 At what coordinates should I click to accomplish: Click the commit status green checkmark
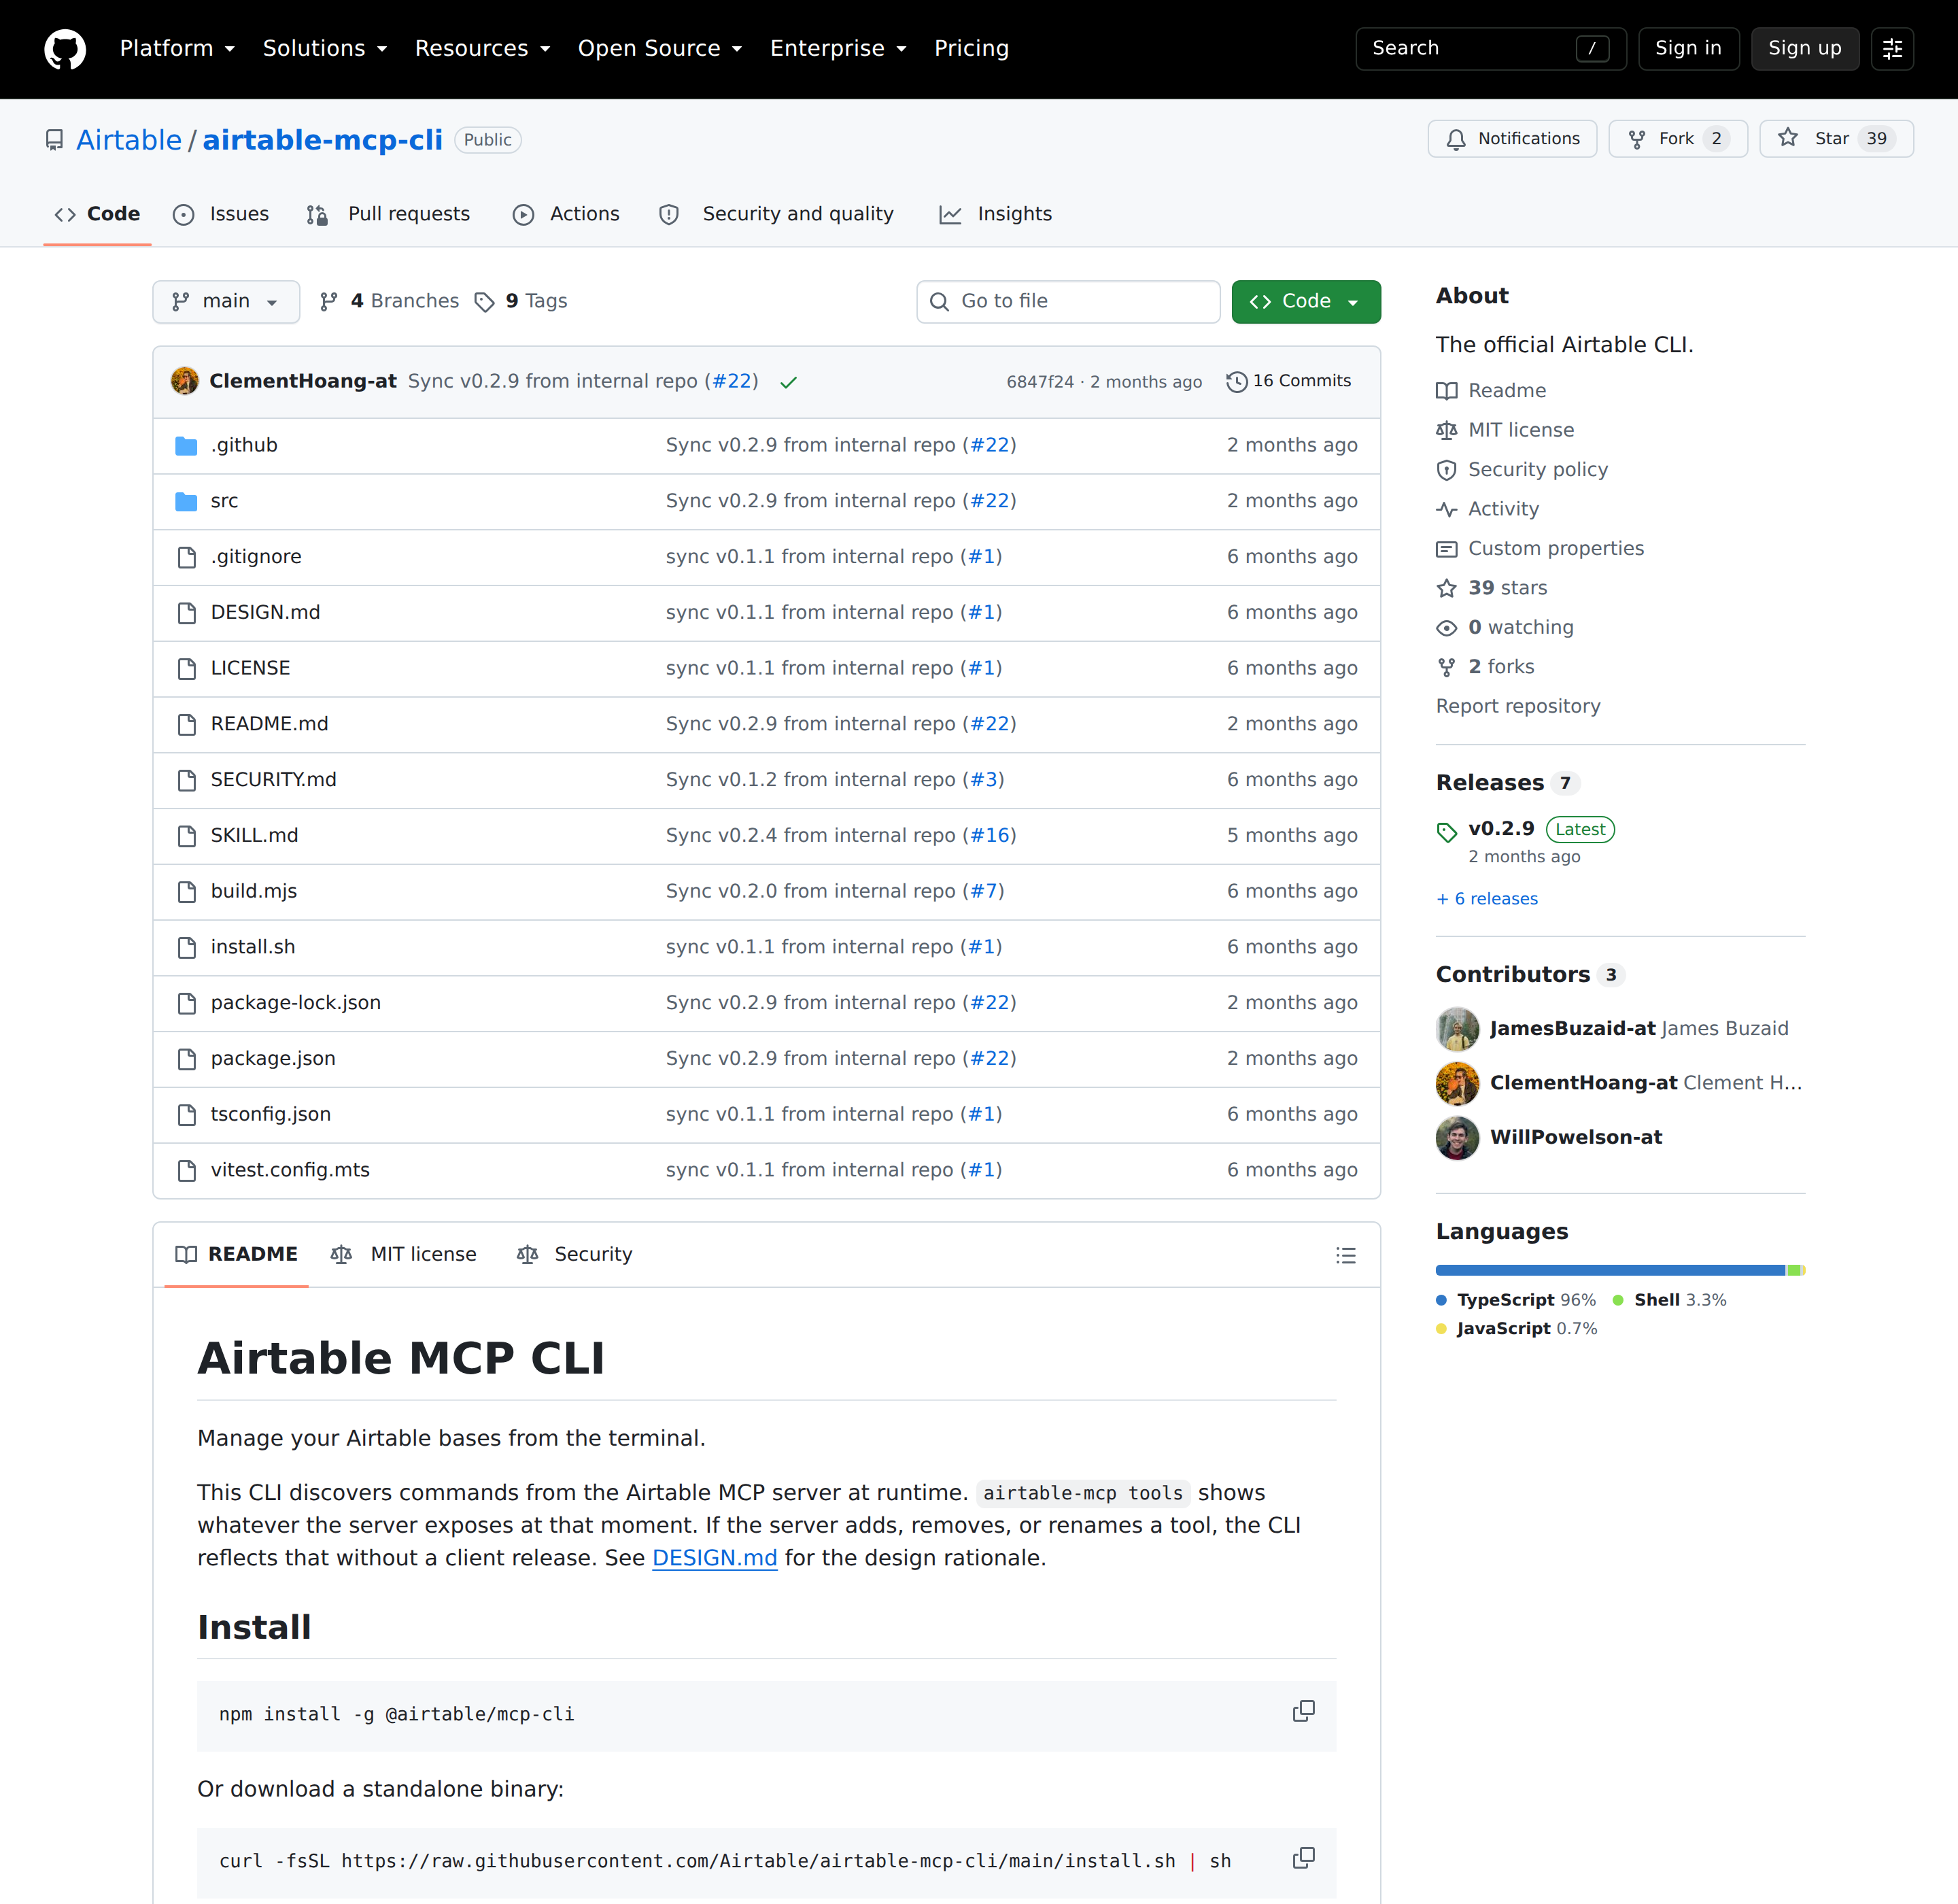788,382
